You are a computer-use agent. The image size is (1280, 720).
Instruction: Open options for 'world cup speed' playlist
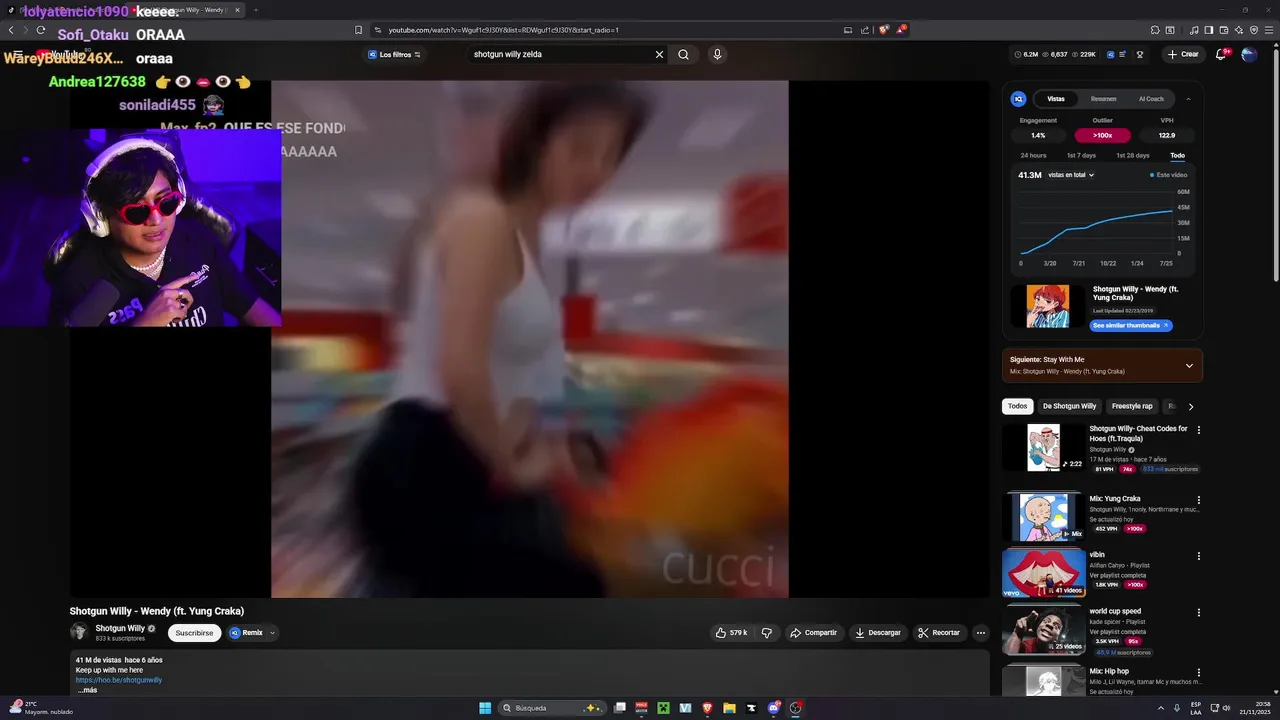pos(1198,612)
